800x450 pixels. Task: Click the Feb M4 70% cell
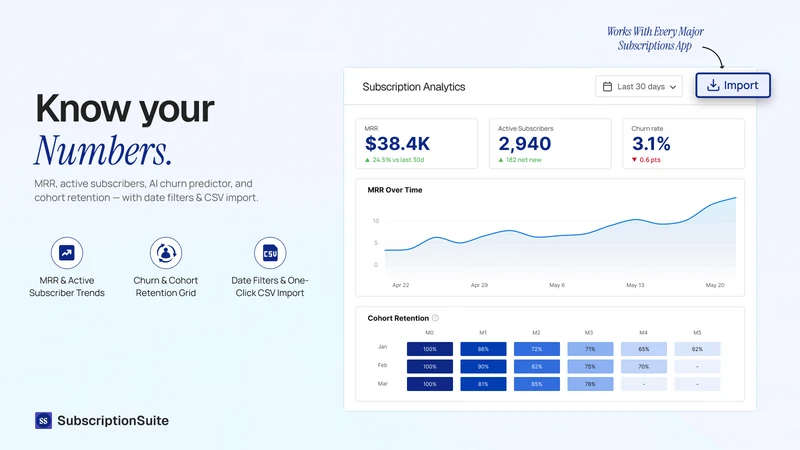644,366
